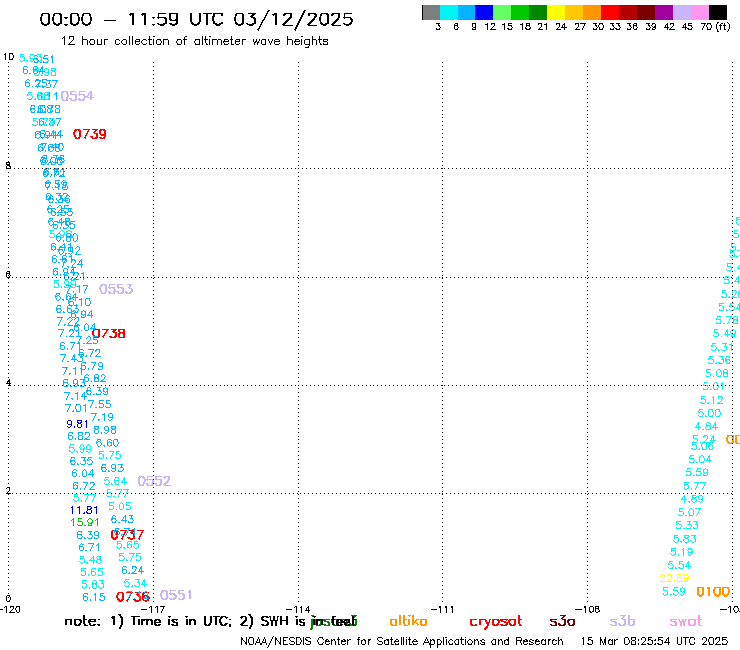The image size is (740, 650).
Task: Click the lavender s3b time label 0551
Action: point(176,595)
